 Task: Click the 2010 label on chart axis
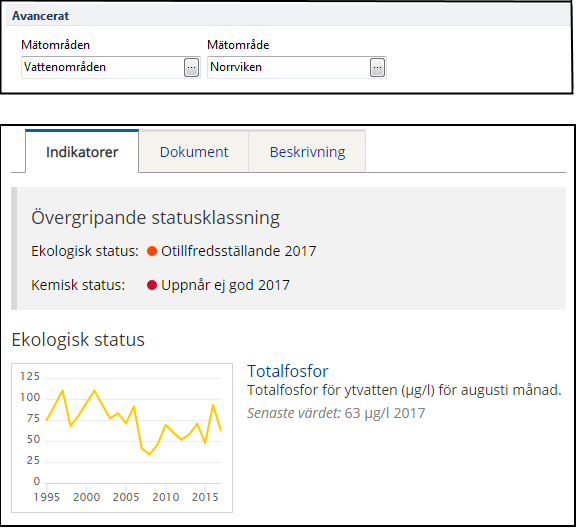[x=166, y=497]
